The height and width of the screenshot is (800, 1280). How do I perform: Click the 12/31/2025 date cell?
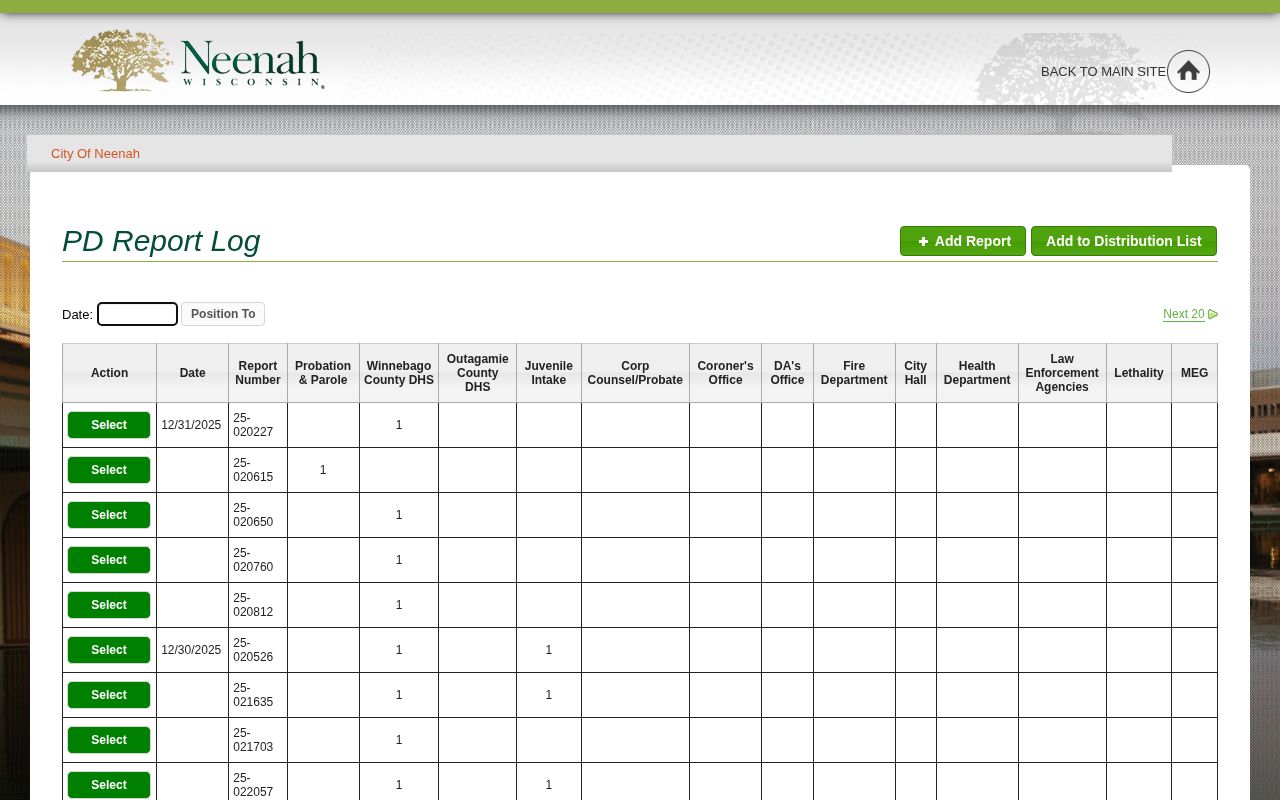(x=192, y=425)
